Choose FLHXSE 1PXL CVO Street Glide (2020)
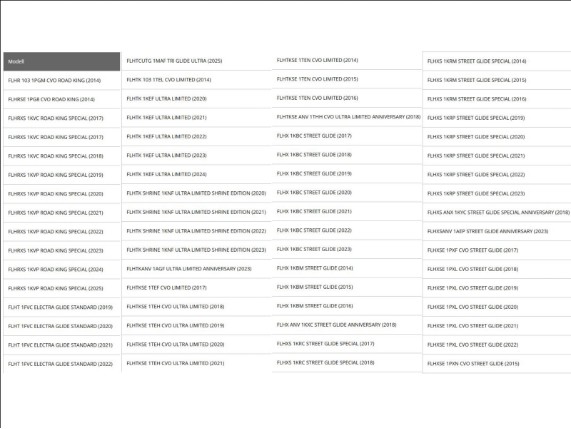Screen dimensions: 571x429 473,308
